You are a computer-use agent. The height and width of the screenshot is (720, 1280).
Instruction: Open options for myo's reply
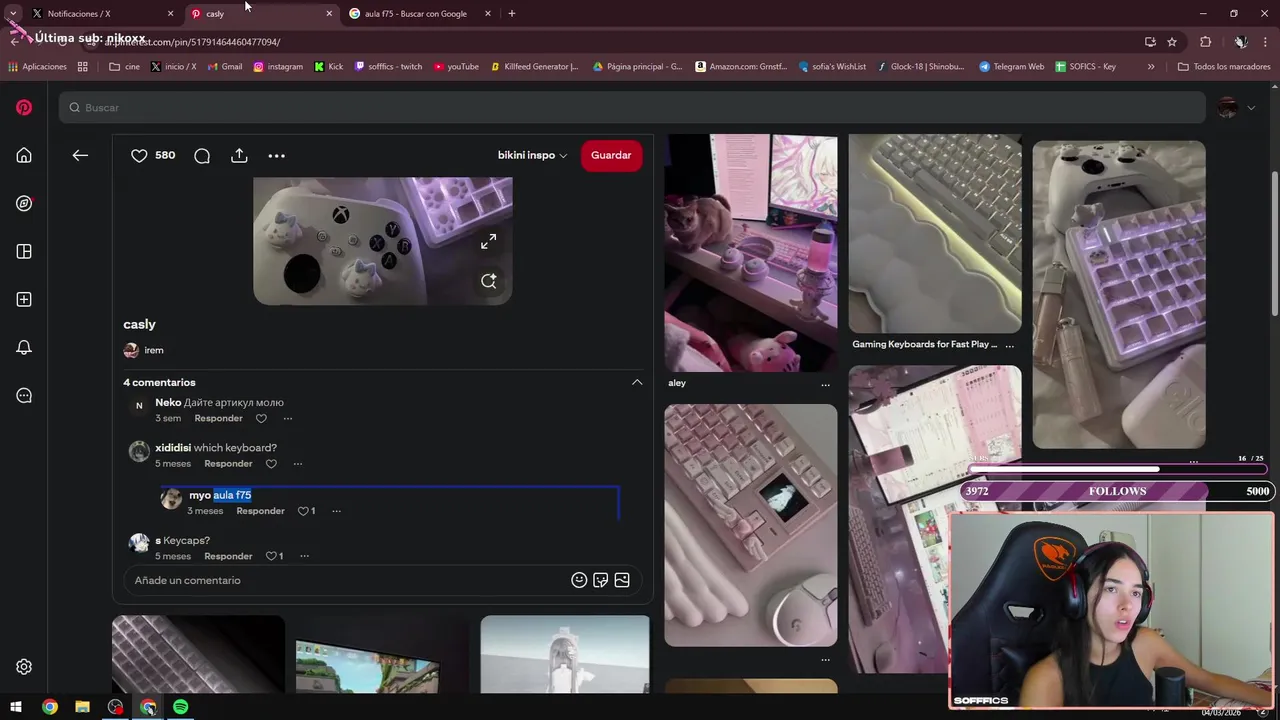click(336, 511)
